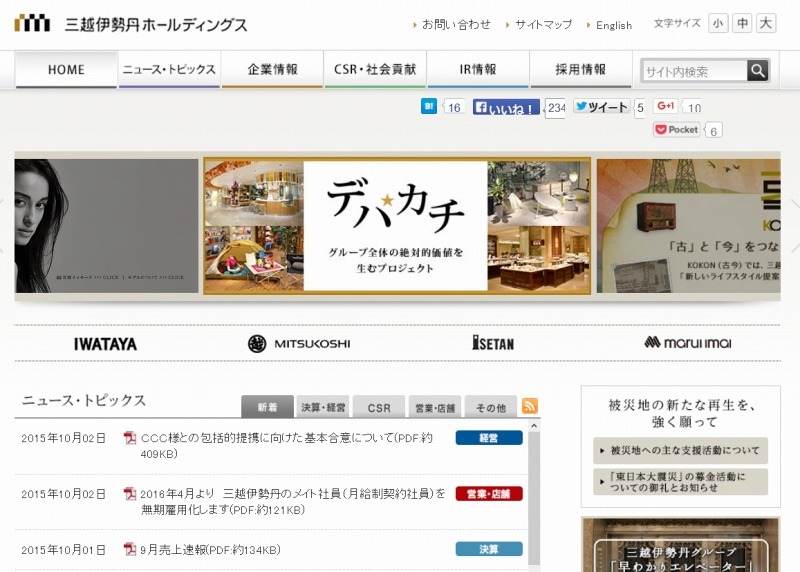Screen dimensions: 800x572
Task: Share via Hatena Bookmark B! icon
Action: (x=429, y=106)
